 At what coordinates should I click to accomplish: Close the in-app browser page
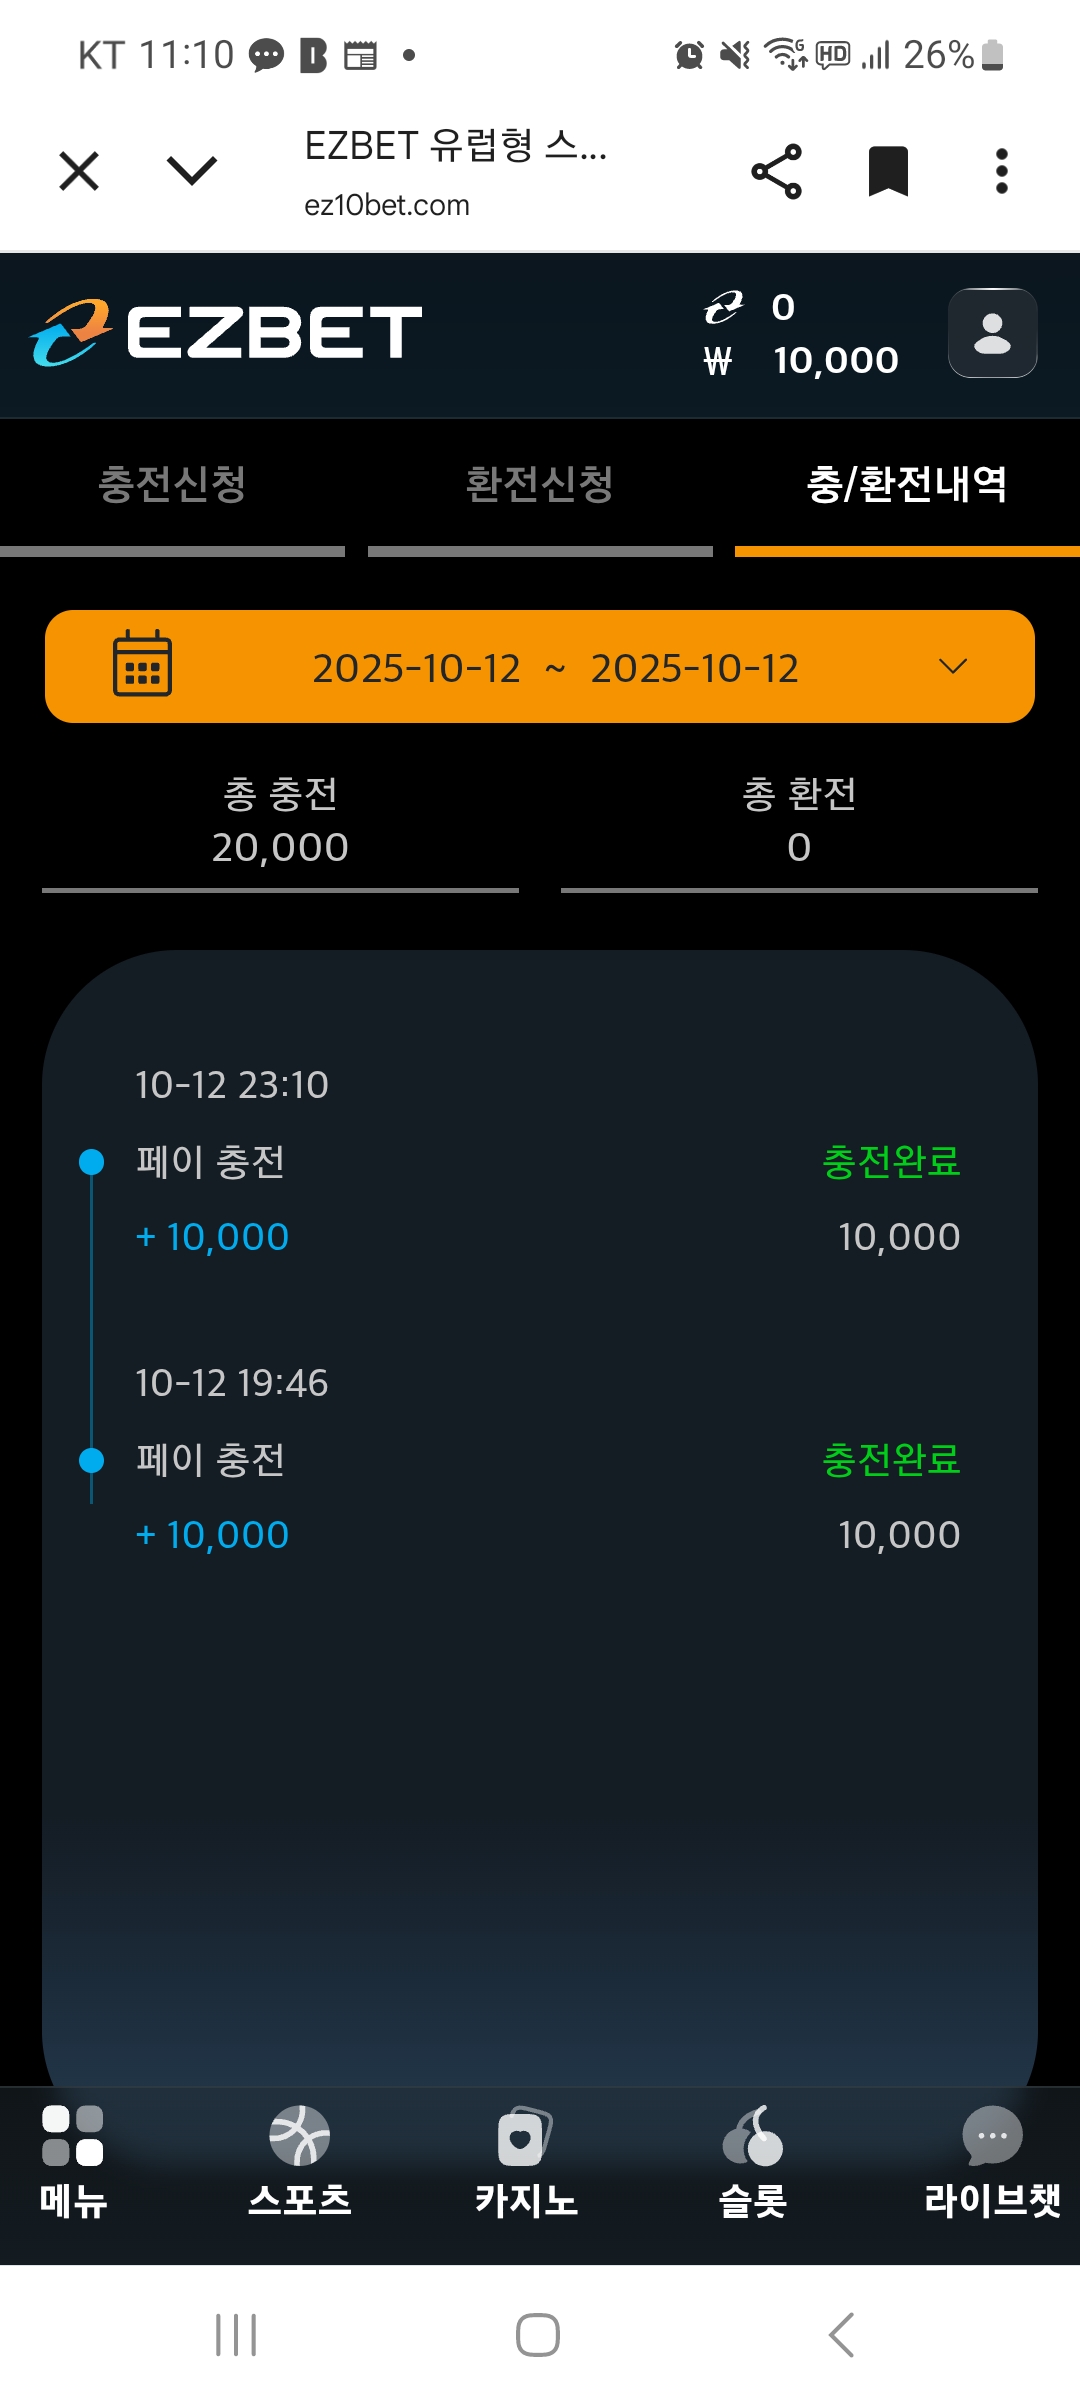point(79,170)
